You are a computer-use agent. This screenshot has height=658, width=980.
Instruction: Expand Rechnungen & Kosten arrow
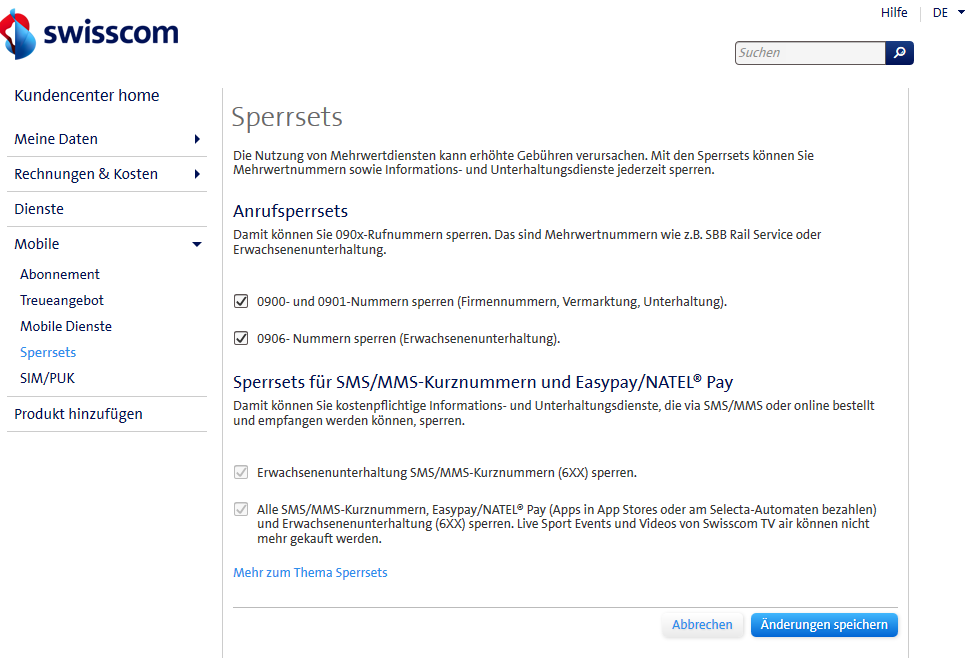coord(197,174)
